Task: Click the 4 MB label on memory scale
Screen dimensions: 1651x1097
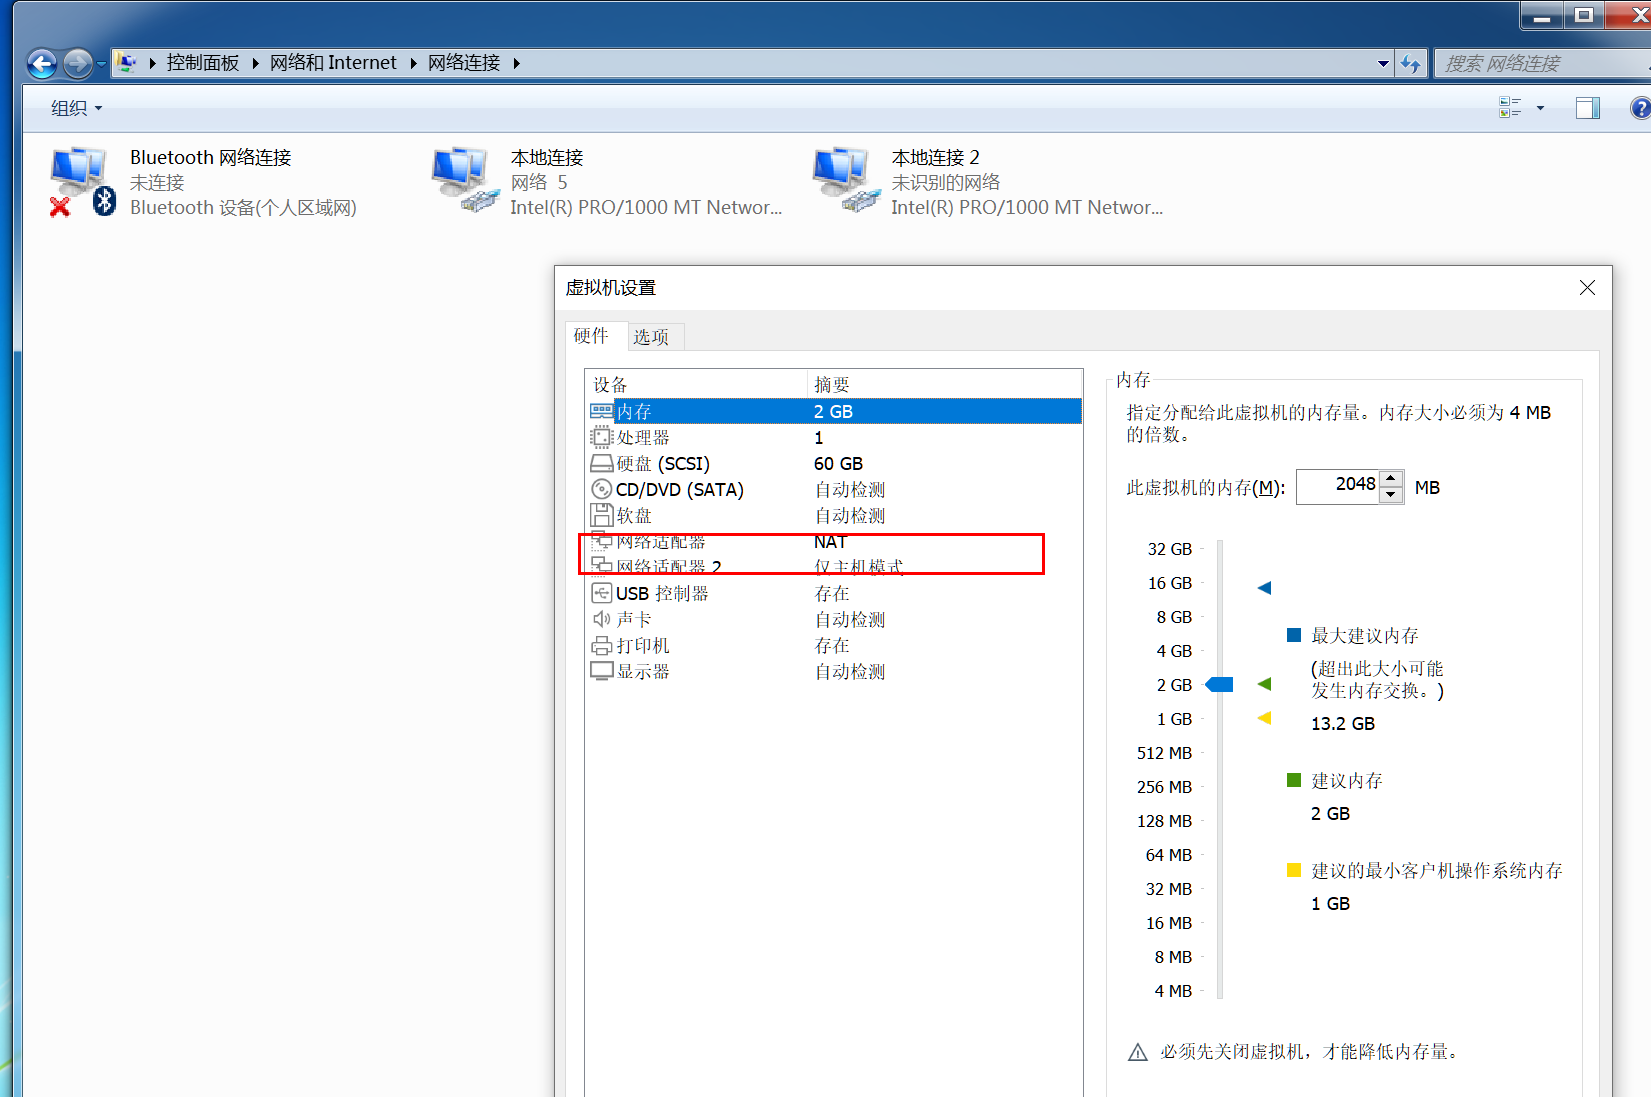Action: [1173, 991]
